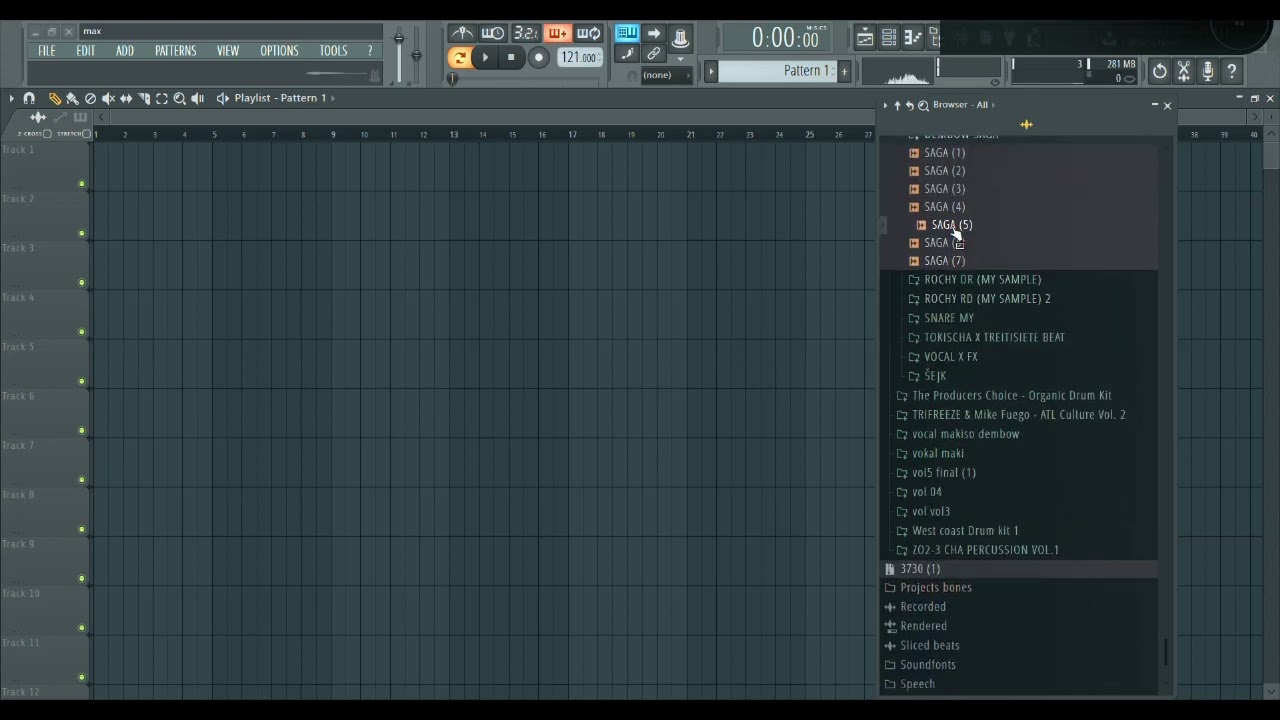Open the FILE menu
Viewport: 1280px width, 720px height.
point(47,51)
